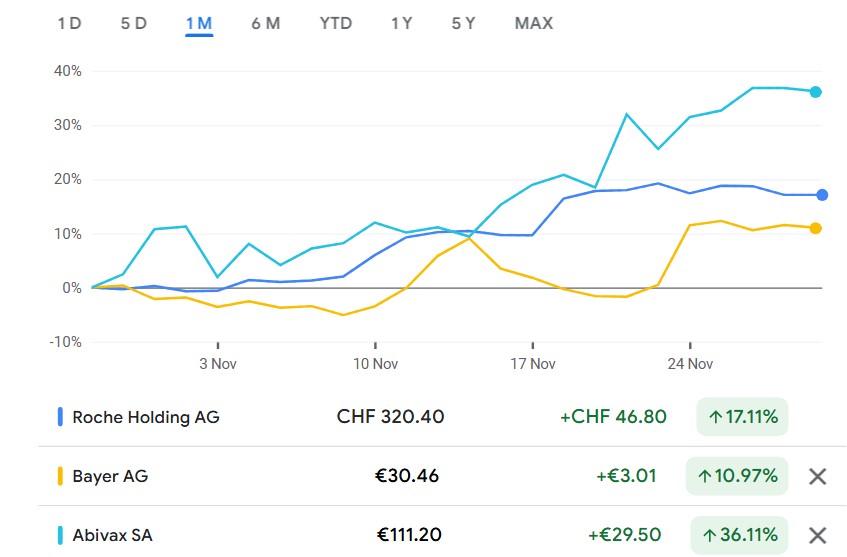This screenshot has height=557, width=847.
Task: Show year-to-date YTD chart
Action: tap(336, 23)
